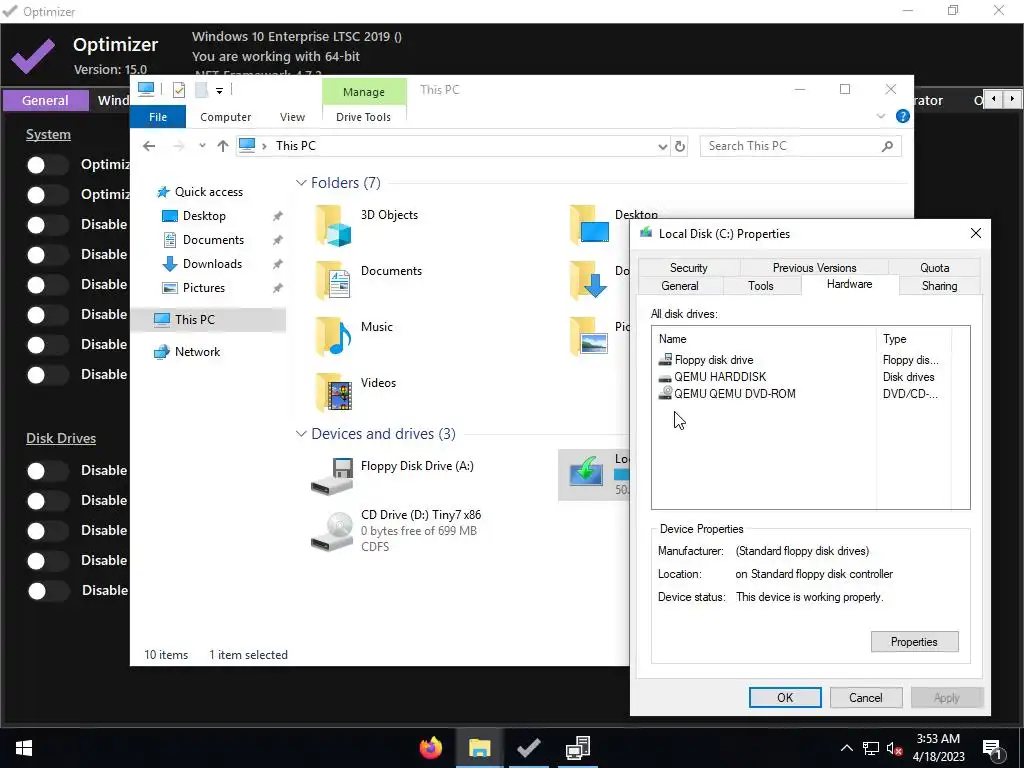Click OK in Local Disk Properties
This screenshot has height=768, width=1024.
tap(785, 697)
